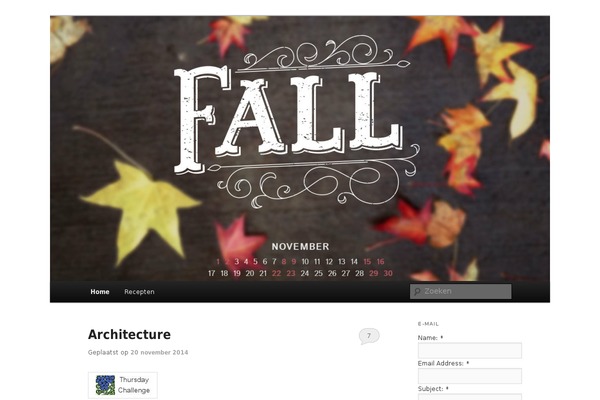Click the NOVEMBER calendar heading
The width and height of the screenshot is (600, 400).
pyautogui.click(x=300, y=247)
